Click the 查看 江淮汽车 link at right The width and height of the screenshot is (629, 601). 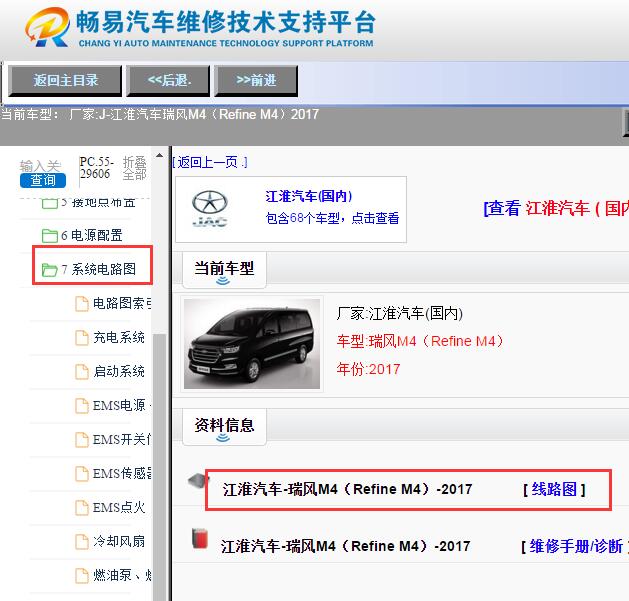pyautogui.click(x=556, y=208)
